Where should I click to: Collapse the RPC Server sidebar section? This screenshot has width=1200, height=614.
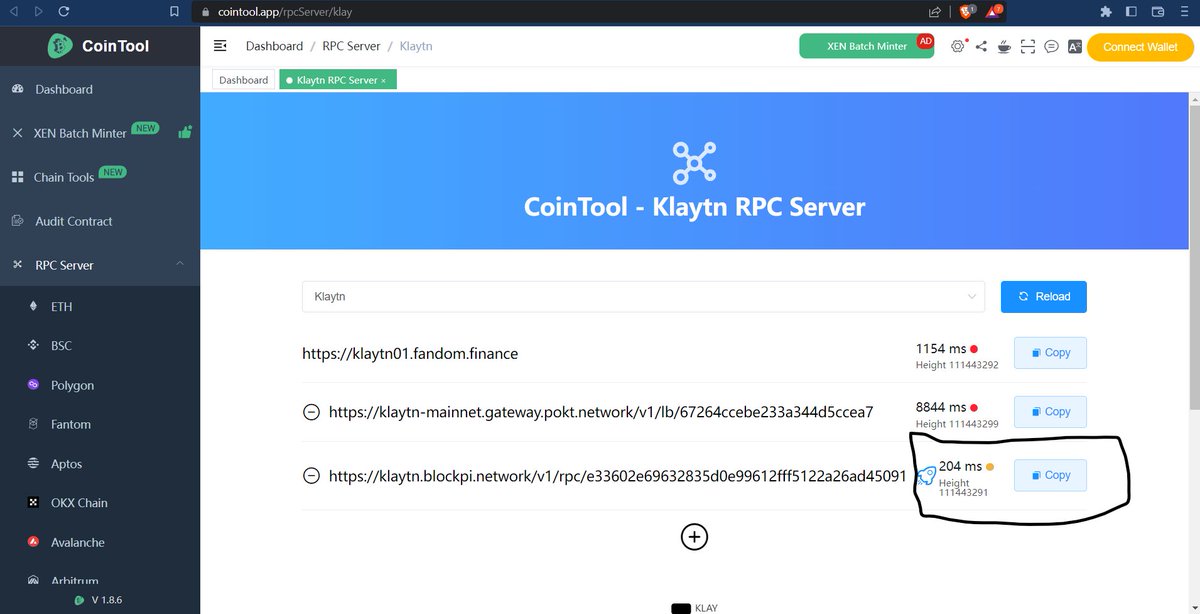click(180, 264)
